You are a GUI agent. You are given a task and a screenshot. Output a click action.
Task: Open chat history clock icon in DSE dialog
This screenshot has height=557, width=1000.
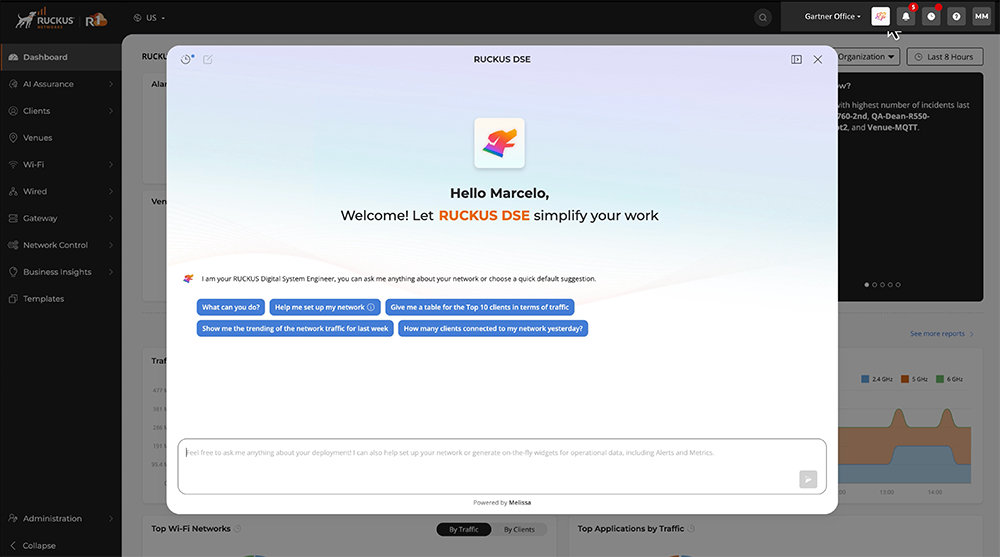[186, 59]
